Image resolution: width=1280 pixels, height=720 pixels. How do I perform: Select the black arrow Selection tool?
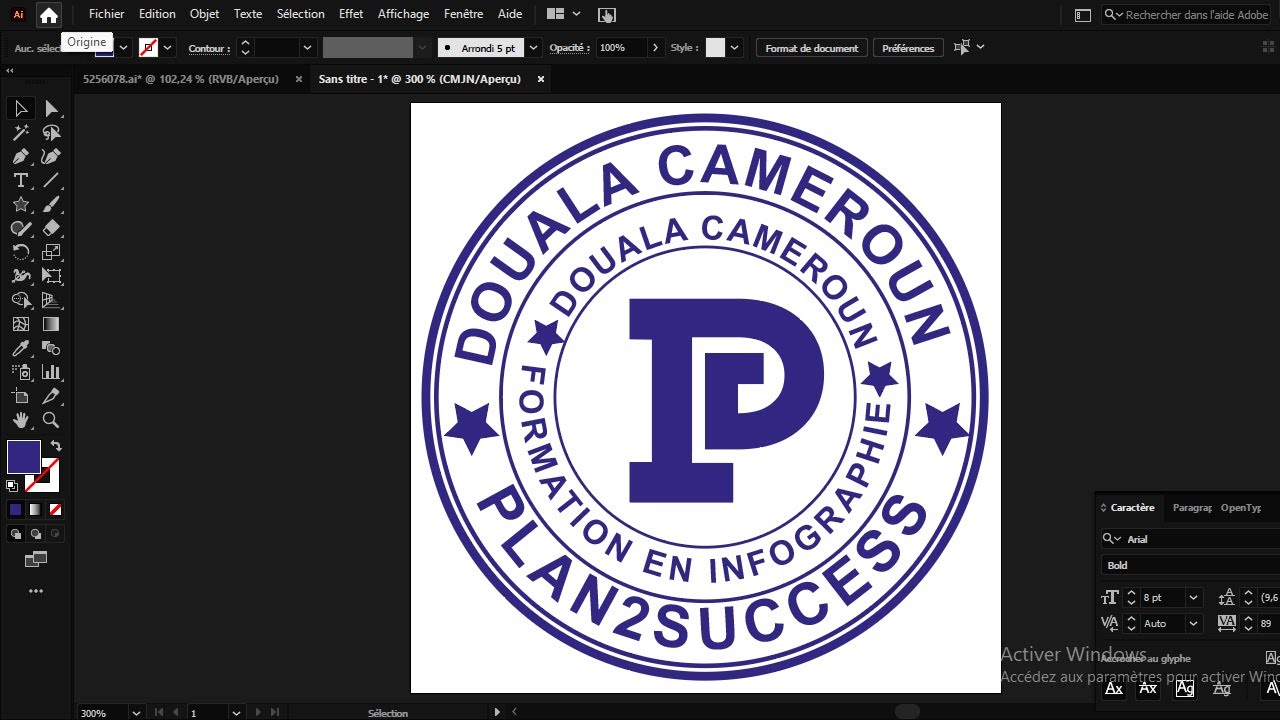(20, 108)
